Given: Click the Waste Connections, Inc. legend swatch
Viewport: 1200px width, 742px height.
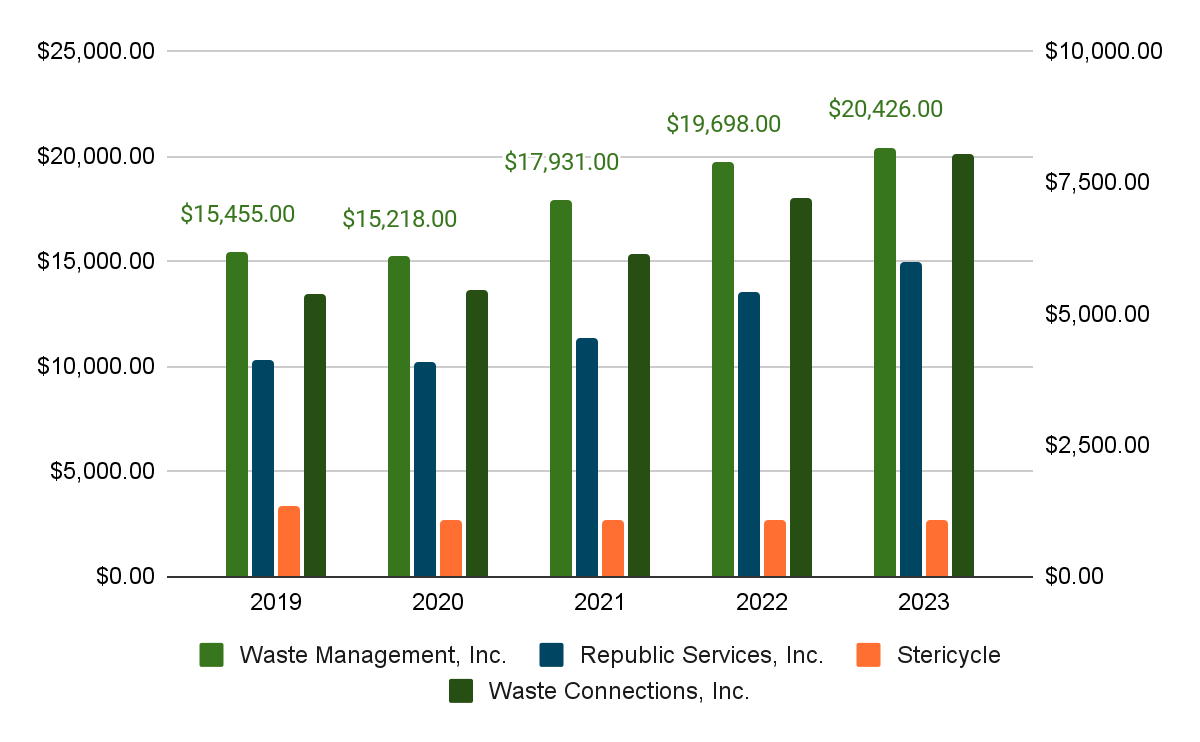Looking at the screenshot, I should pos(461,690).
